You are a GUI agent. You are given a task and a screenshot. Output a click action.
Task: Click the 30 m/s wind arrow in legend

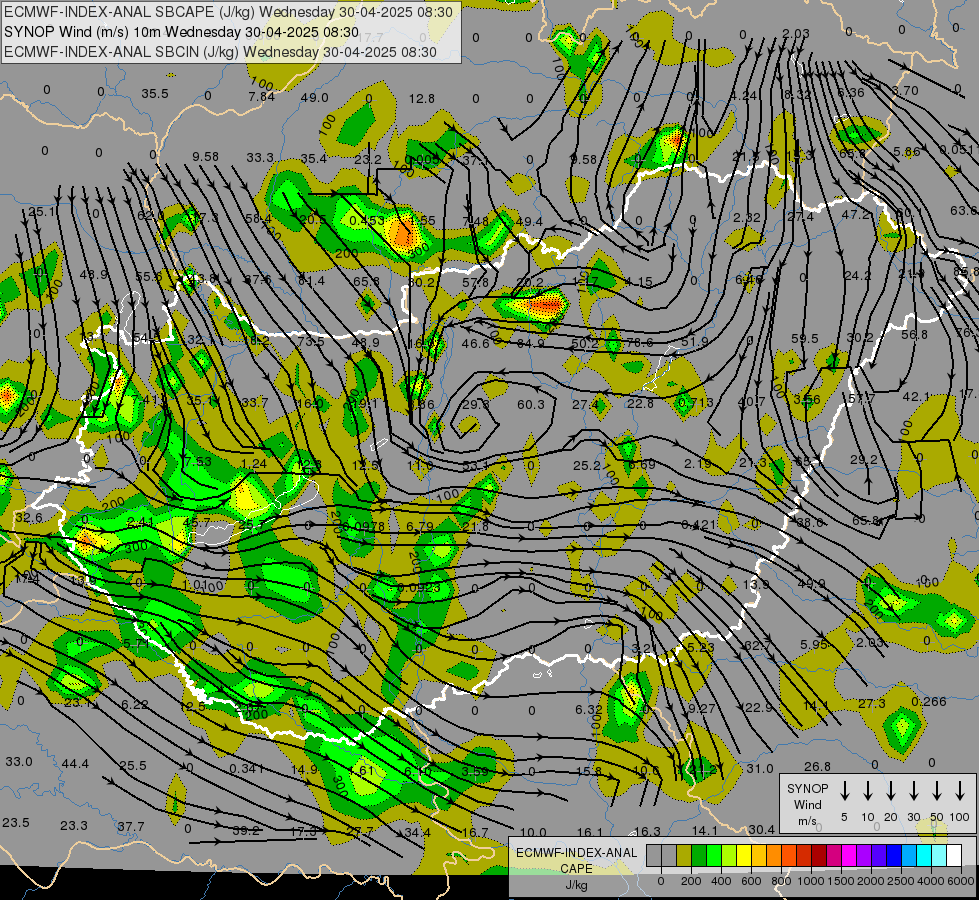[914, 791]
